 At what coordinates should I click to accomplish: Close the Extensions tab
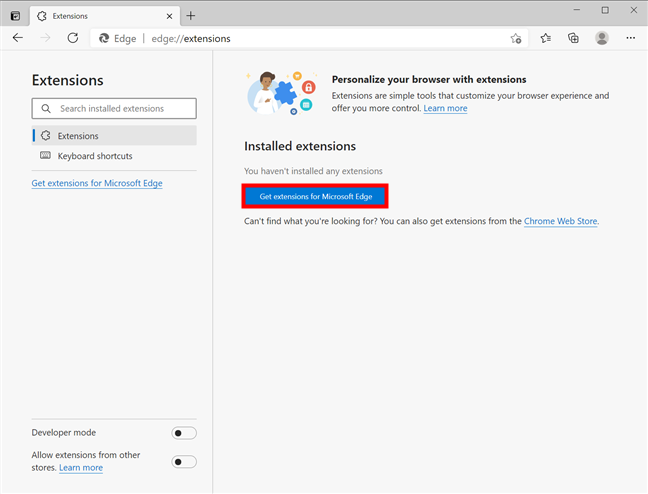(169, 16)
